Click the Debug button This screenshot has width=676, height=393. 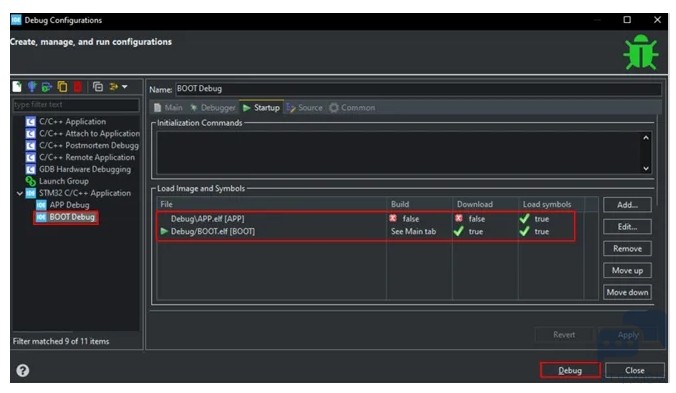(570, 371)
